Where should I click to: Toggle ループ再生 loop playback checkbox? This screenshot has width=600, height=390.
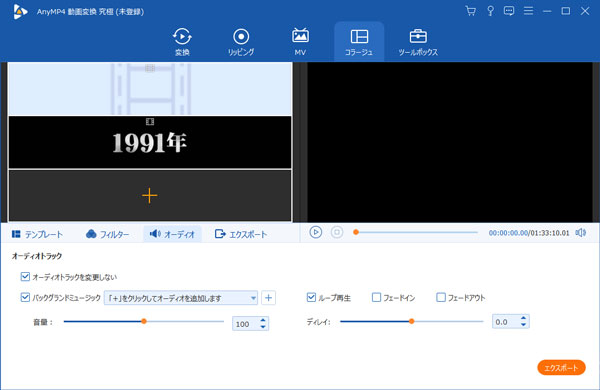click(311, 297)
